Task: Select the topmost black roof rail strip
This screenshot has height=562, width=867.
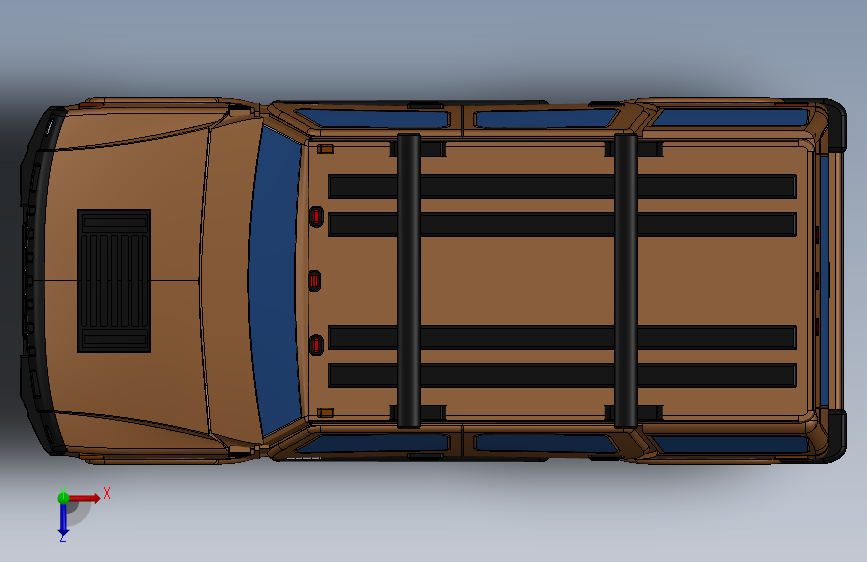Action: click(562, 186)
